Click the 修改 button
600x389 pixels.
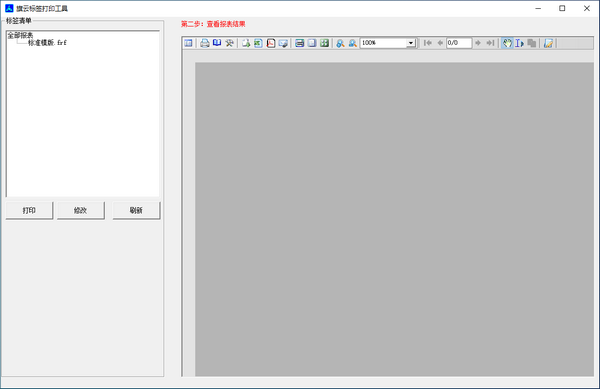point(80,210)
